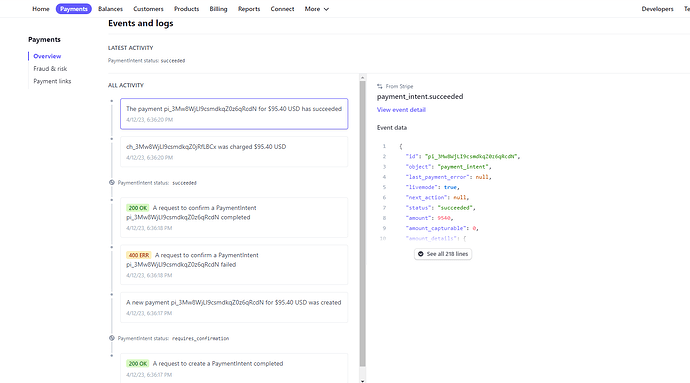Screen dimensions: 690x383
Task: Select Fraud & risk in Payments sidebar
Action: [x=50, y=69]
